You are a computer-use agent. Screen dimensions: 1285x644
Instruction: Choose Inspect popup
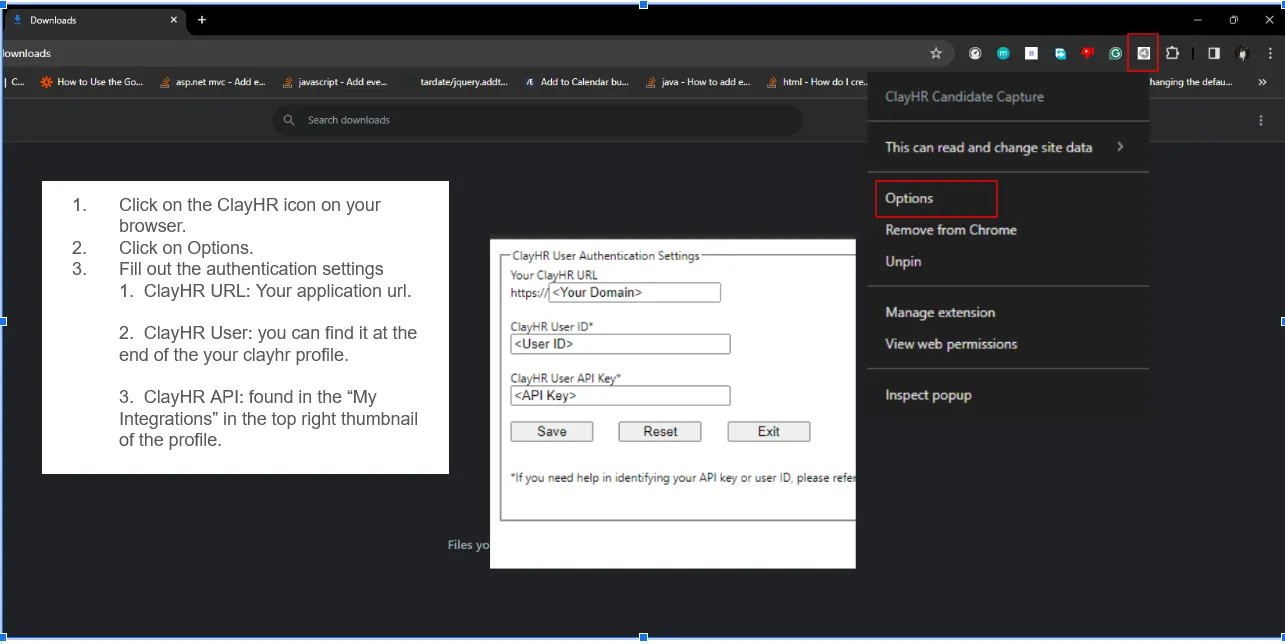click(1008, 395)
